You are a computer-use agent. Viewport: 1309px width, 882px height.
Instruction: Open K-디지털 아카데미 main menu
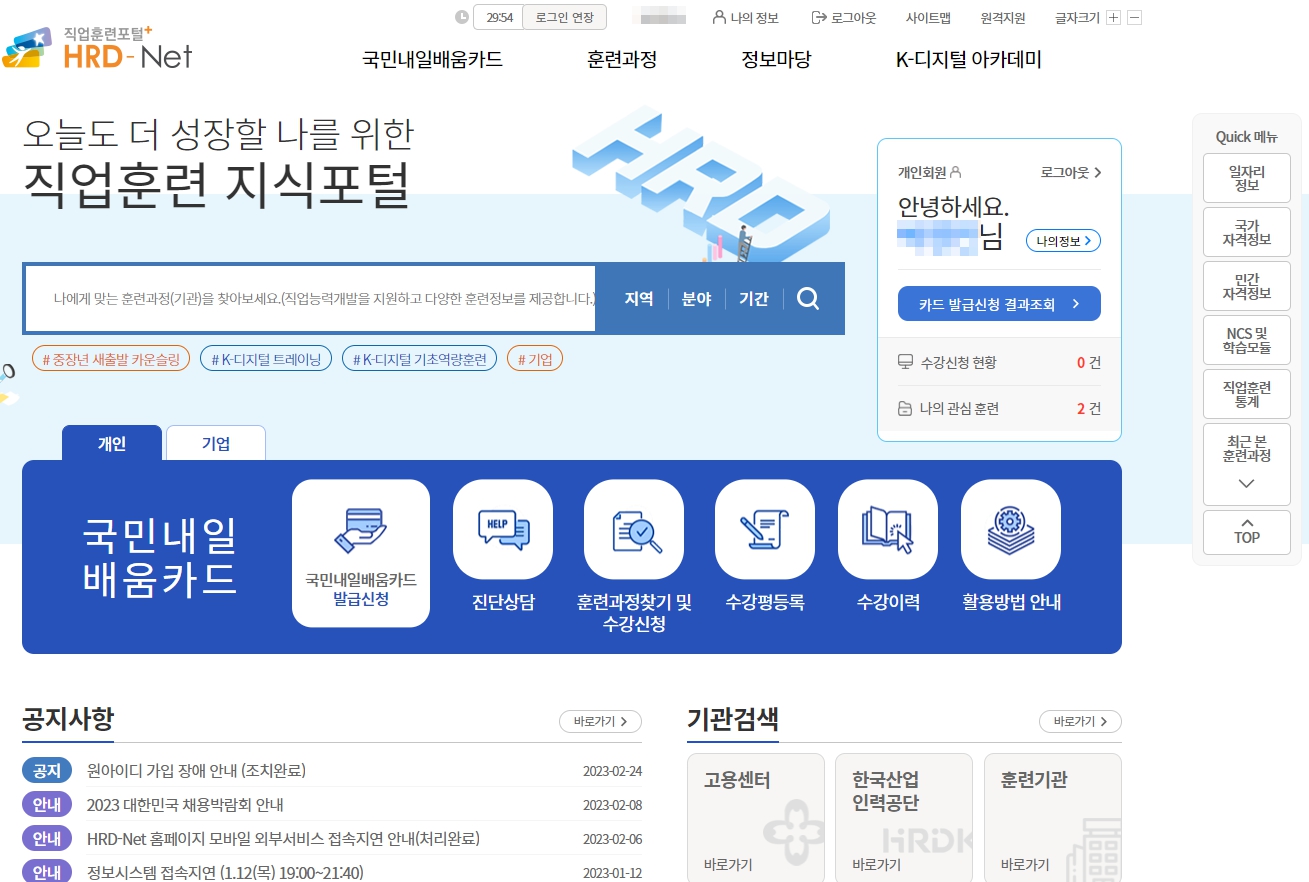[x=969, y=59]
